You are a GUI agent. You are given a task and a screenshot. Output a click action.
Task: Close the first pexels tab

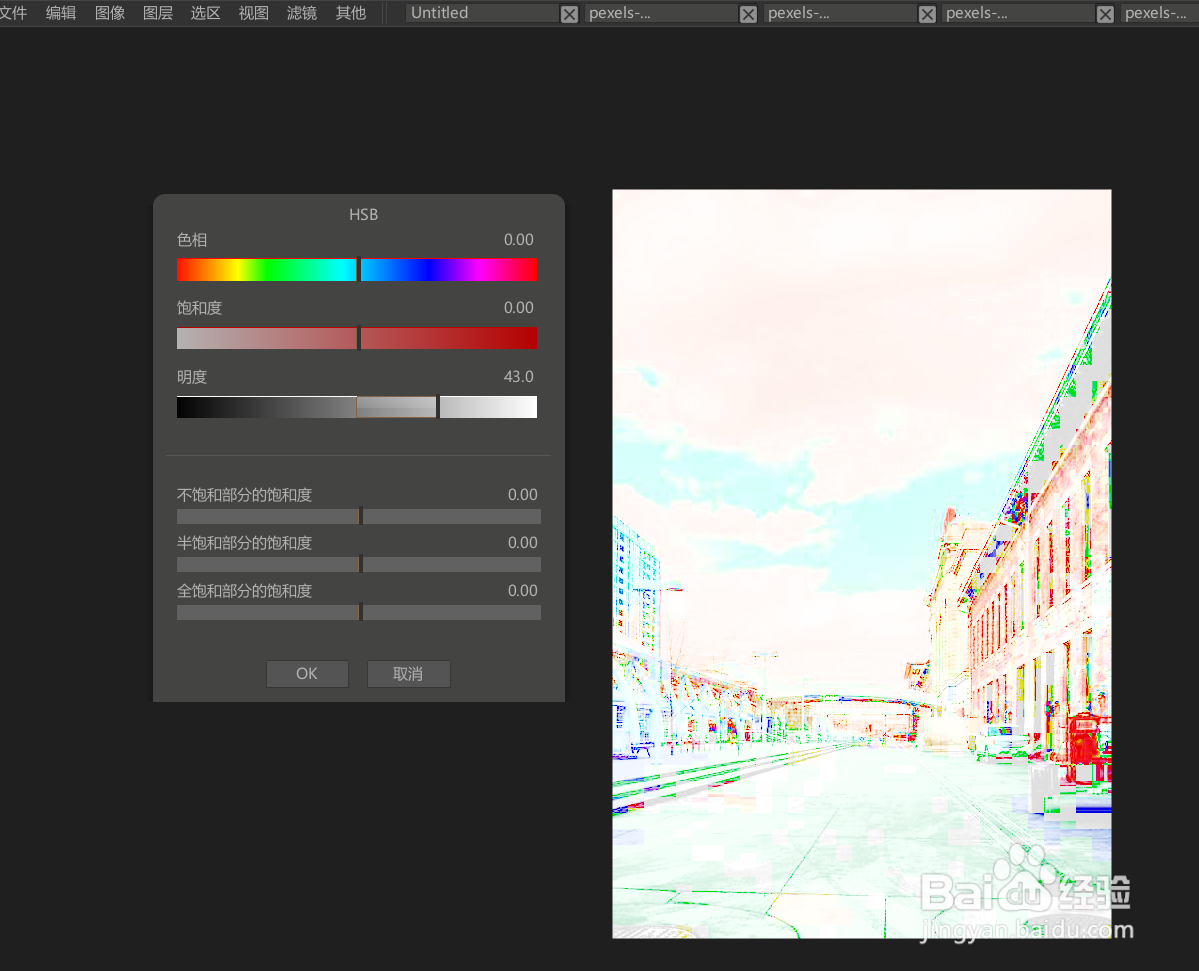[x=749, y=14]
